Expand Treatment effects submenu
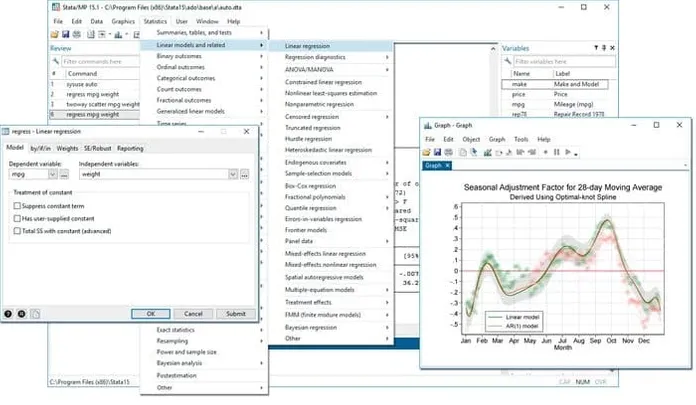Viewport: 696px width, 405px height. point(387,302)
